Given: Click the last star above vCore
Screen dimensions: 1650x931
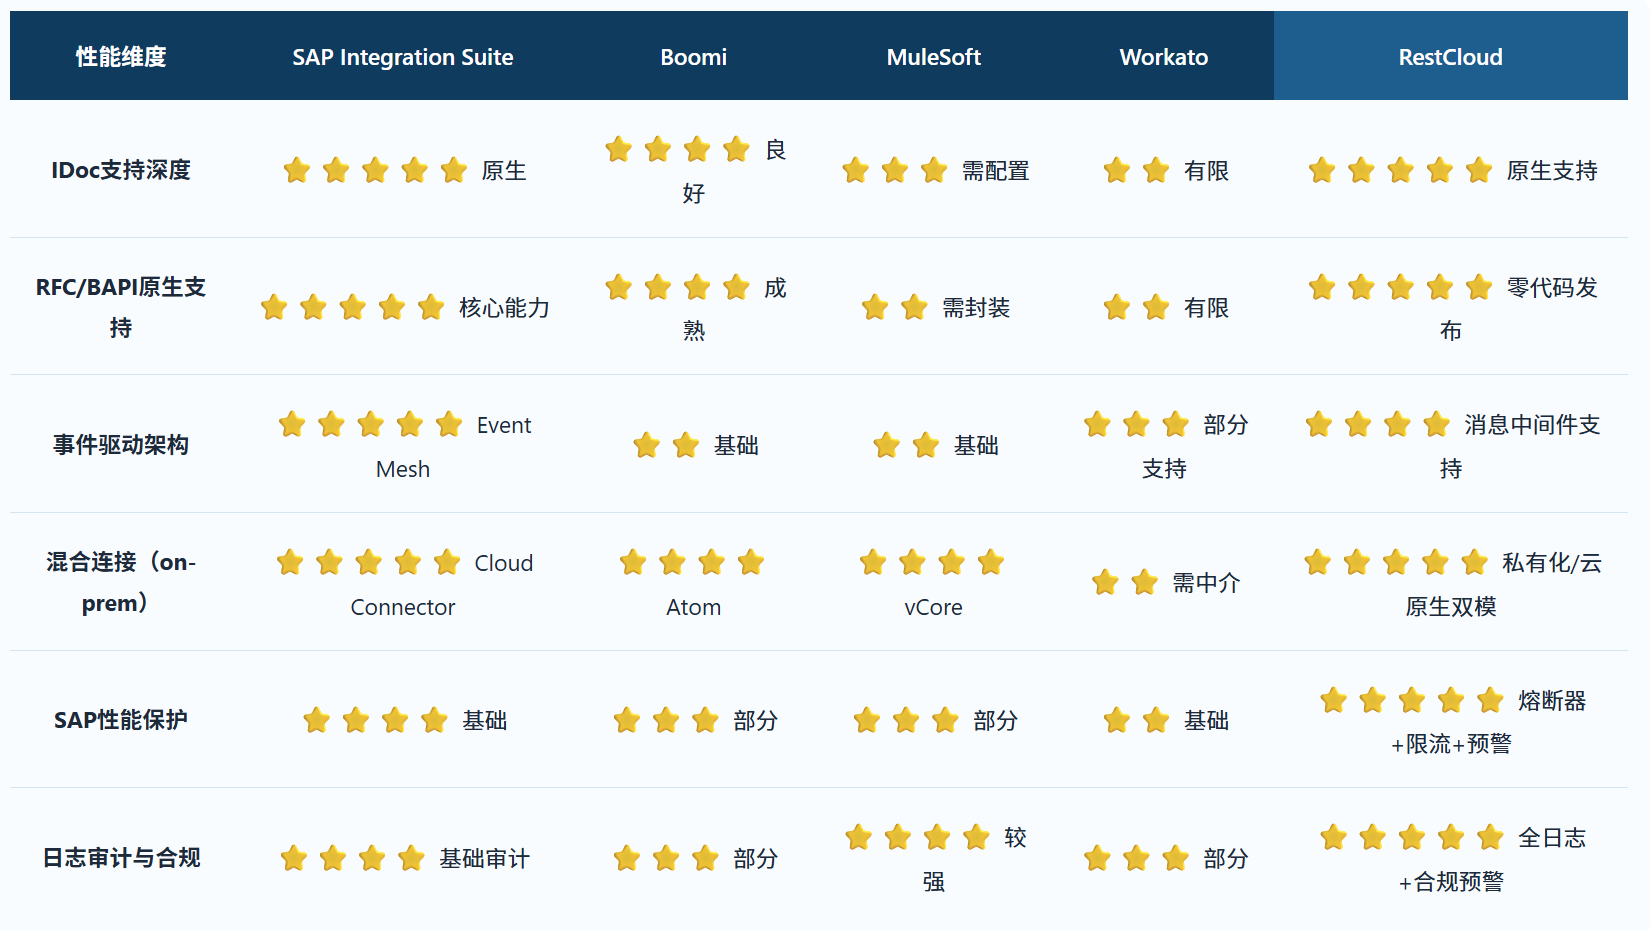Looking at the screenshot, I should (991, 562).
